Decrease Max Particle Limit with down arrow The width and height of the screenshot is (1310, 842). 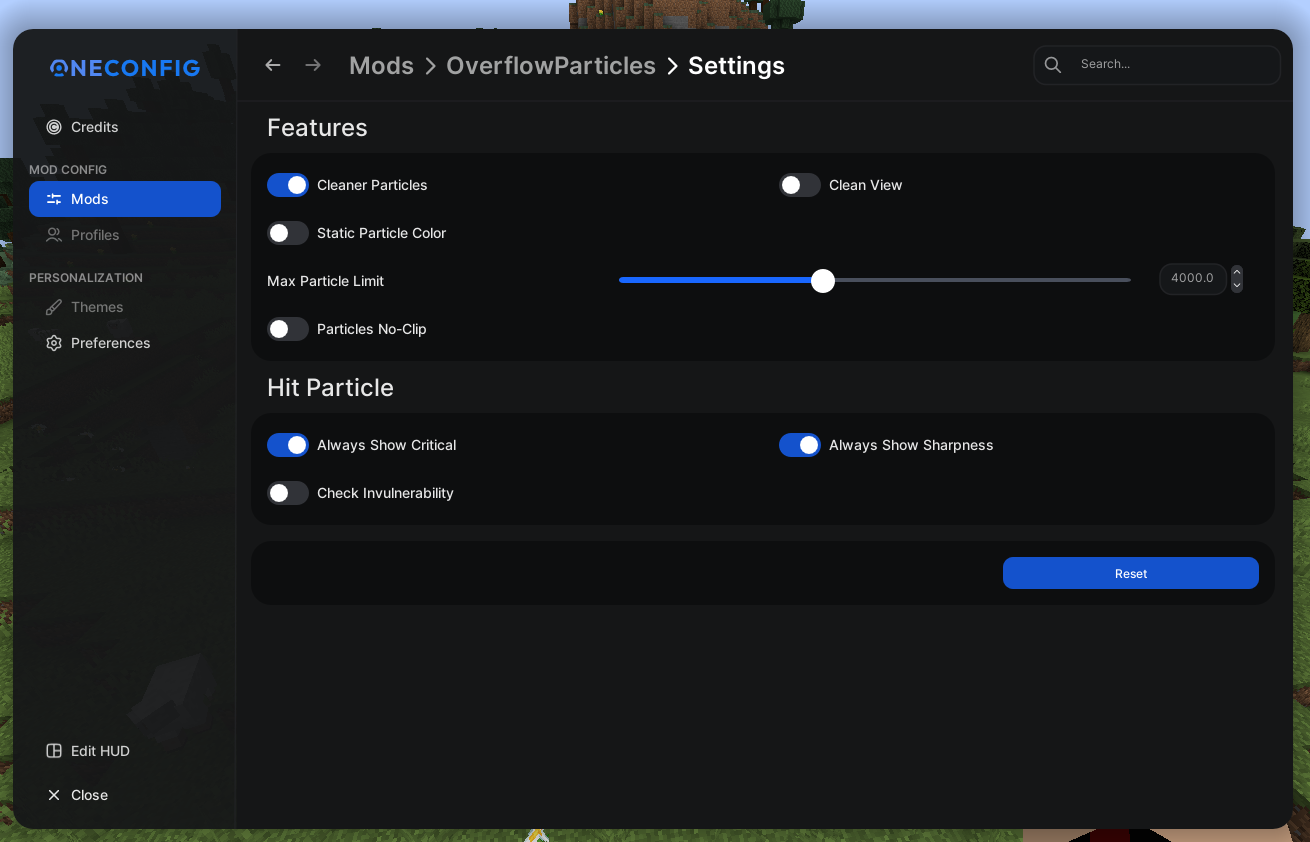tap(1237, 286)
